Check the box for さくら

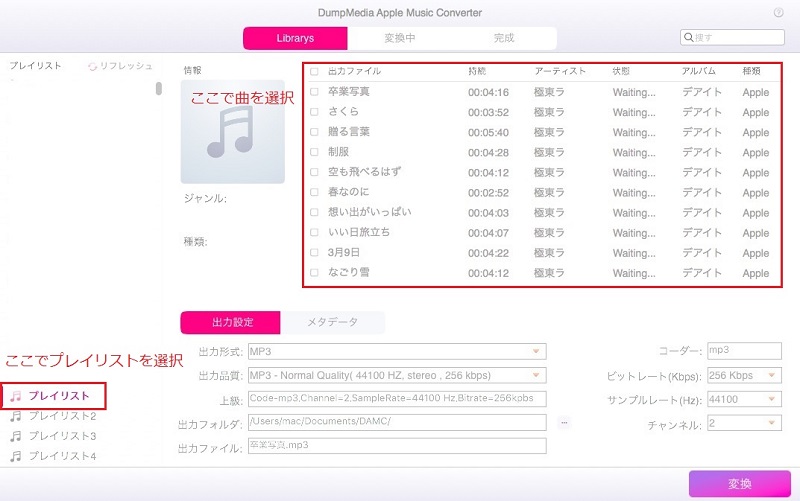[x=314, y=112]
